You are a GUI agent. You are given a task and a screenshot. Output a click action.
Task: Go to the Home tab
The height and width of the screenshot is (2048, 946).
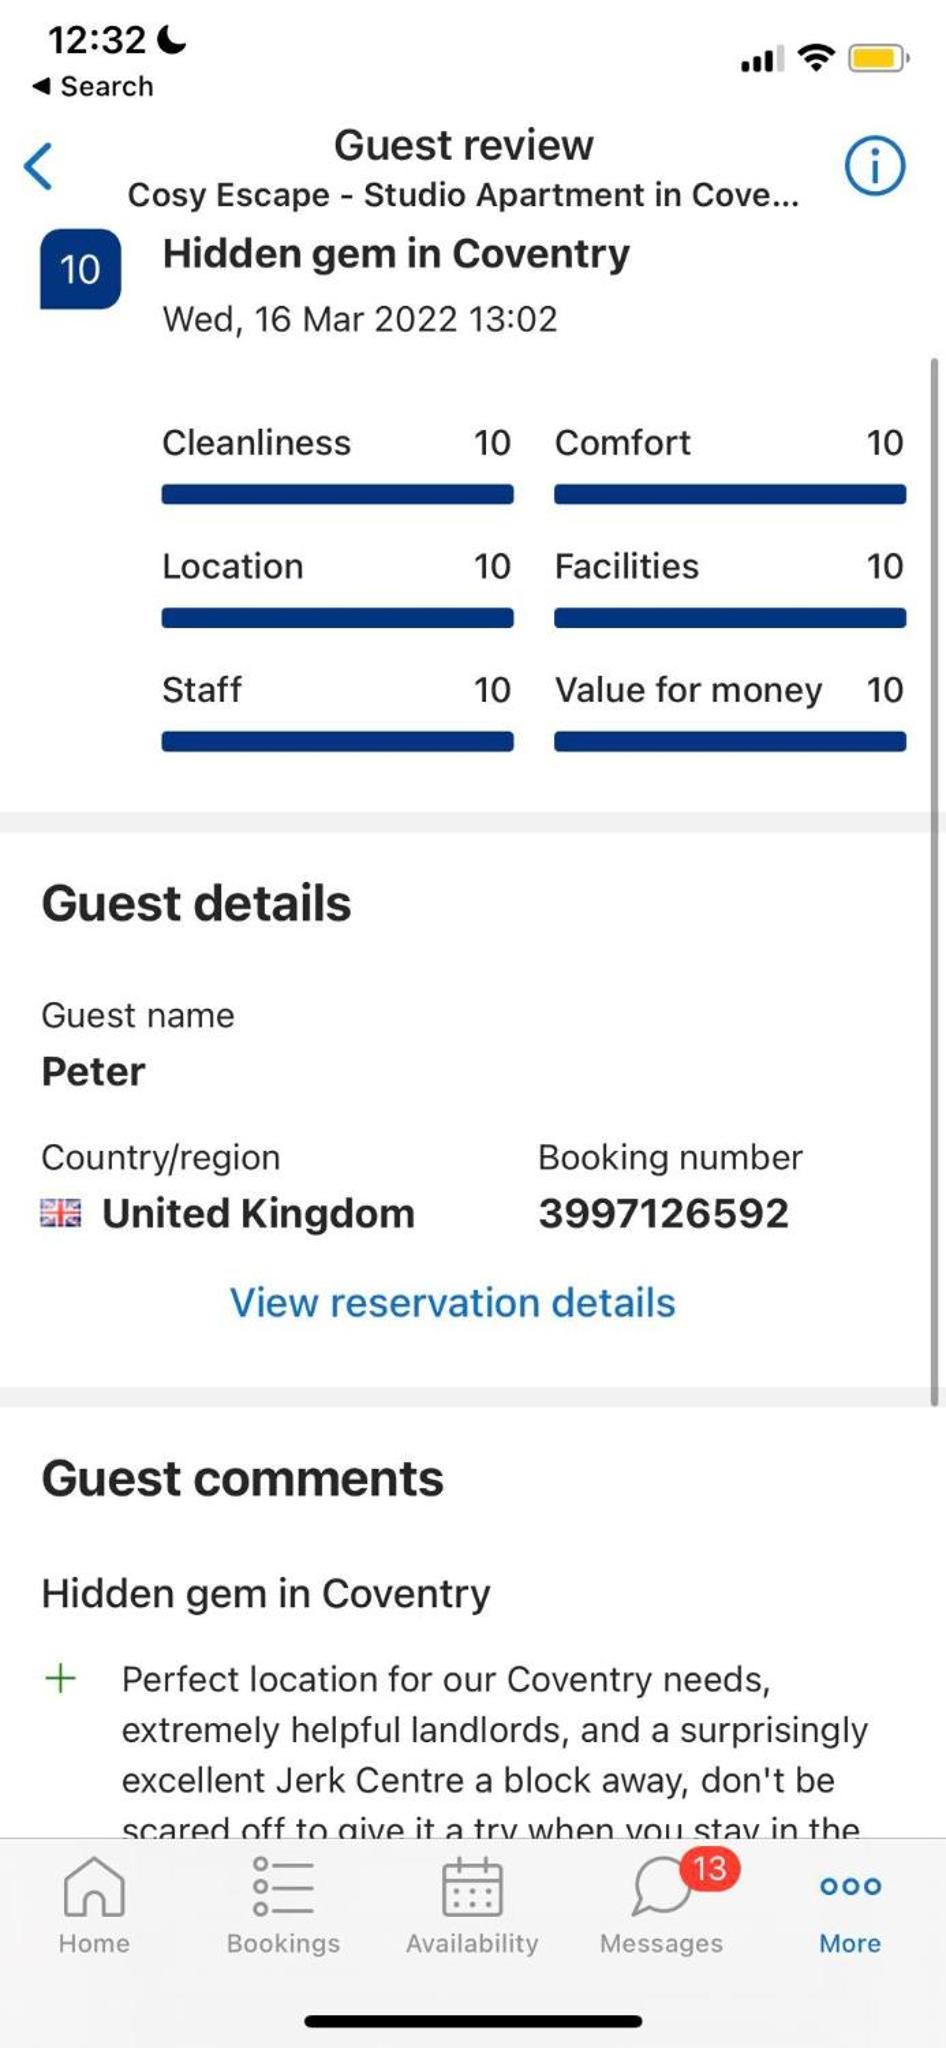click(94, 1906)
